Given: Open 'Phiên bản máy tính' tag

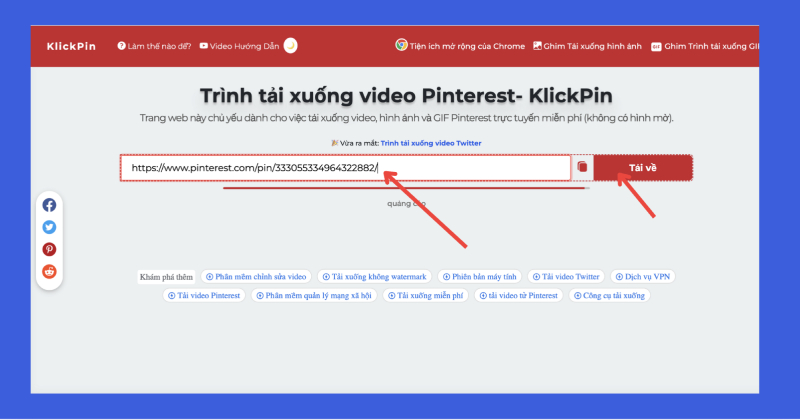Looking at the screenshot, I should coord(480,277).
